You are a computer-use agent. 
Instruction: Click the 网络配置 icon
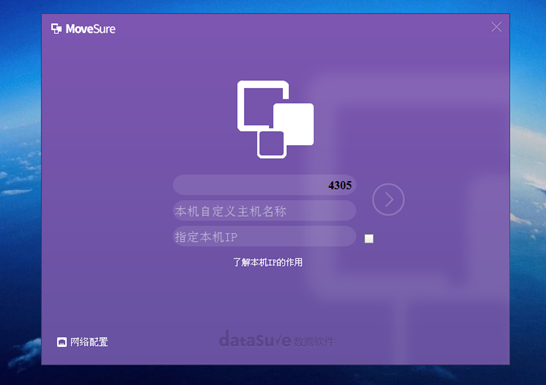pos(62,342)
